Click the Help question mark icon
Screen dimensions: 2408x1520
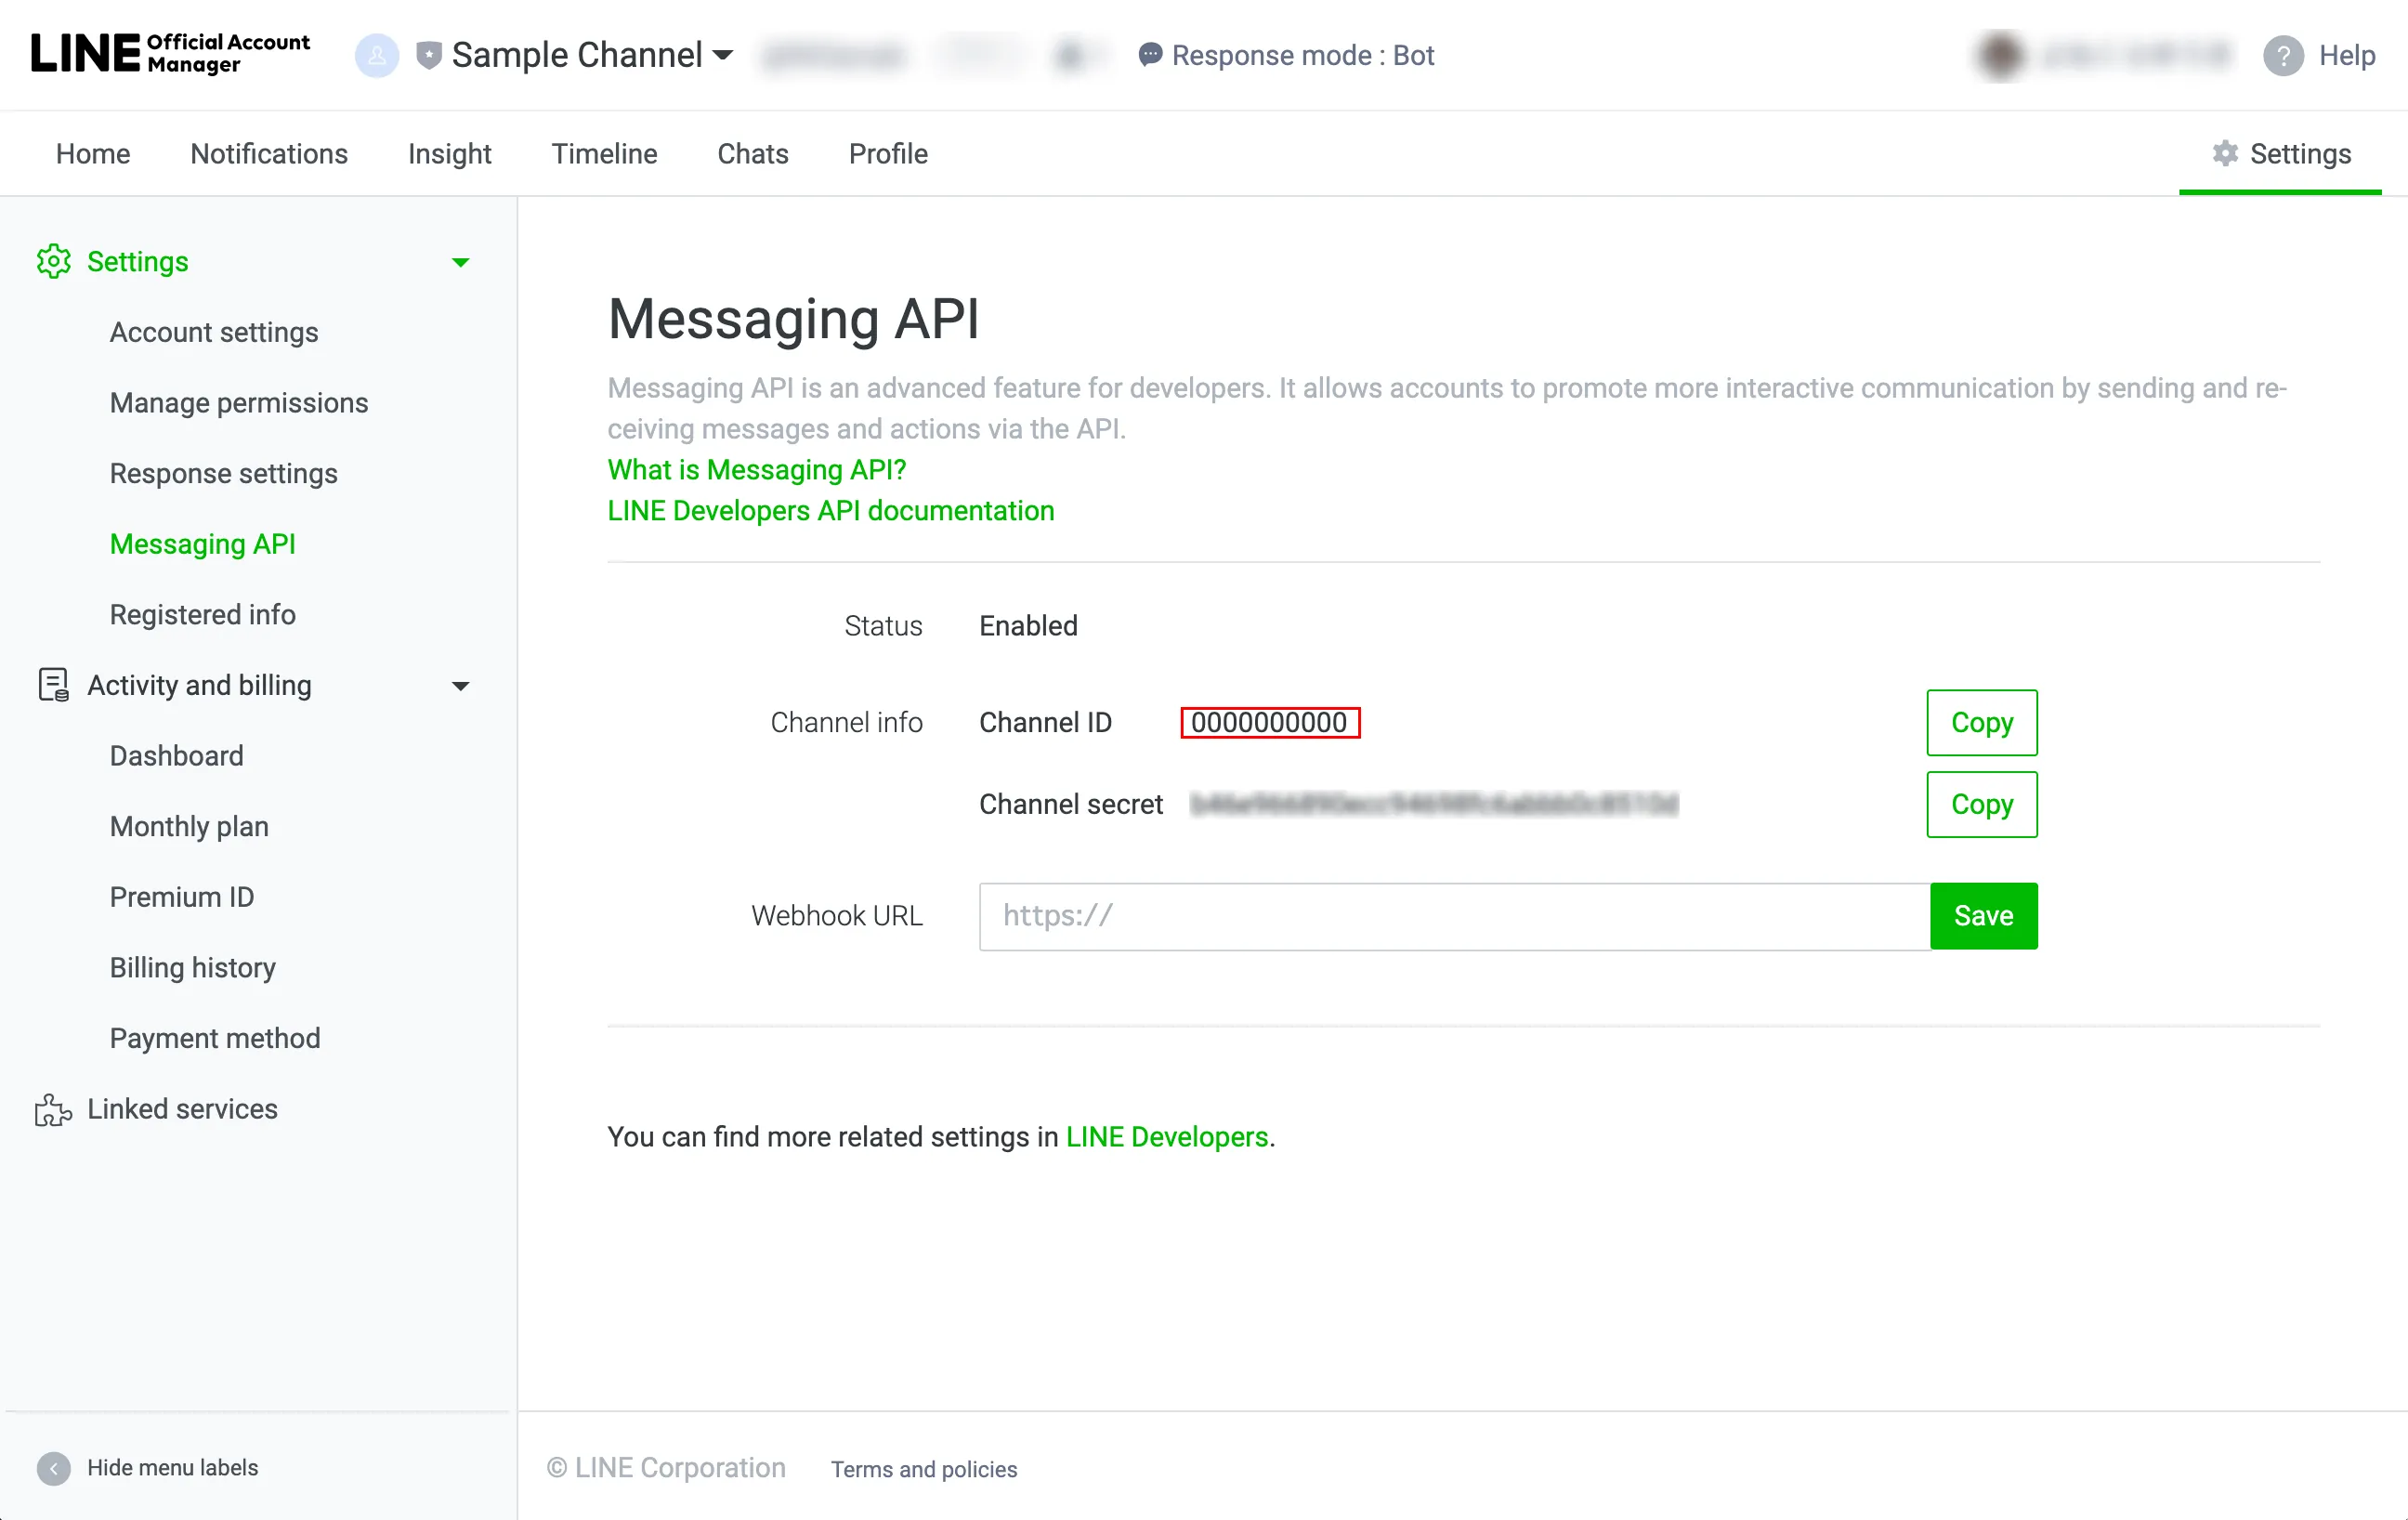point(2283,55)
